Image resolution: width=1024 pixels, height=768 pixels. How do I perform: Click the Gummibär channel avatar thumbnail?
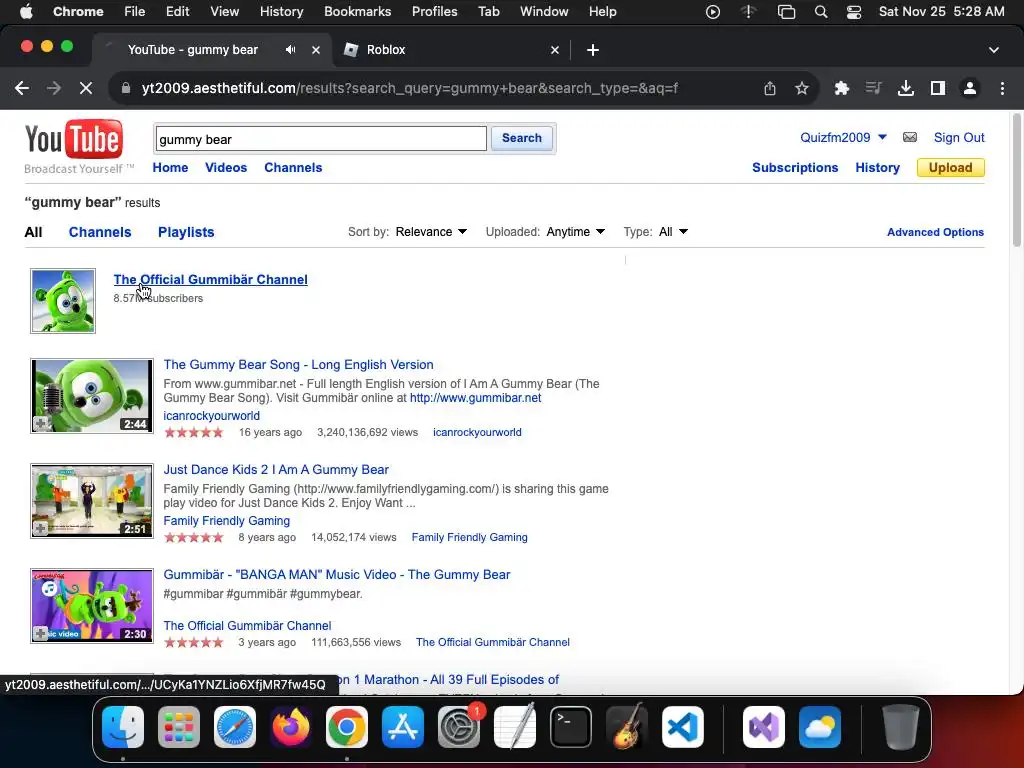tap(63, 301)
